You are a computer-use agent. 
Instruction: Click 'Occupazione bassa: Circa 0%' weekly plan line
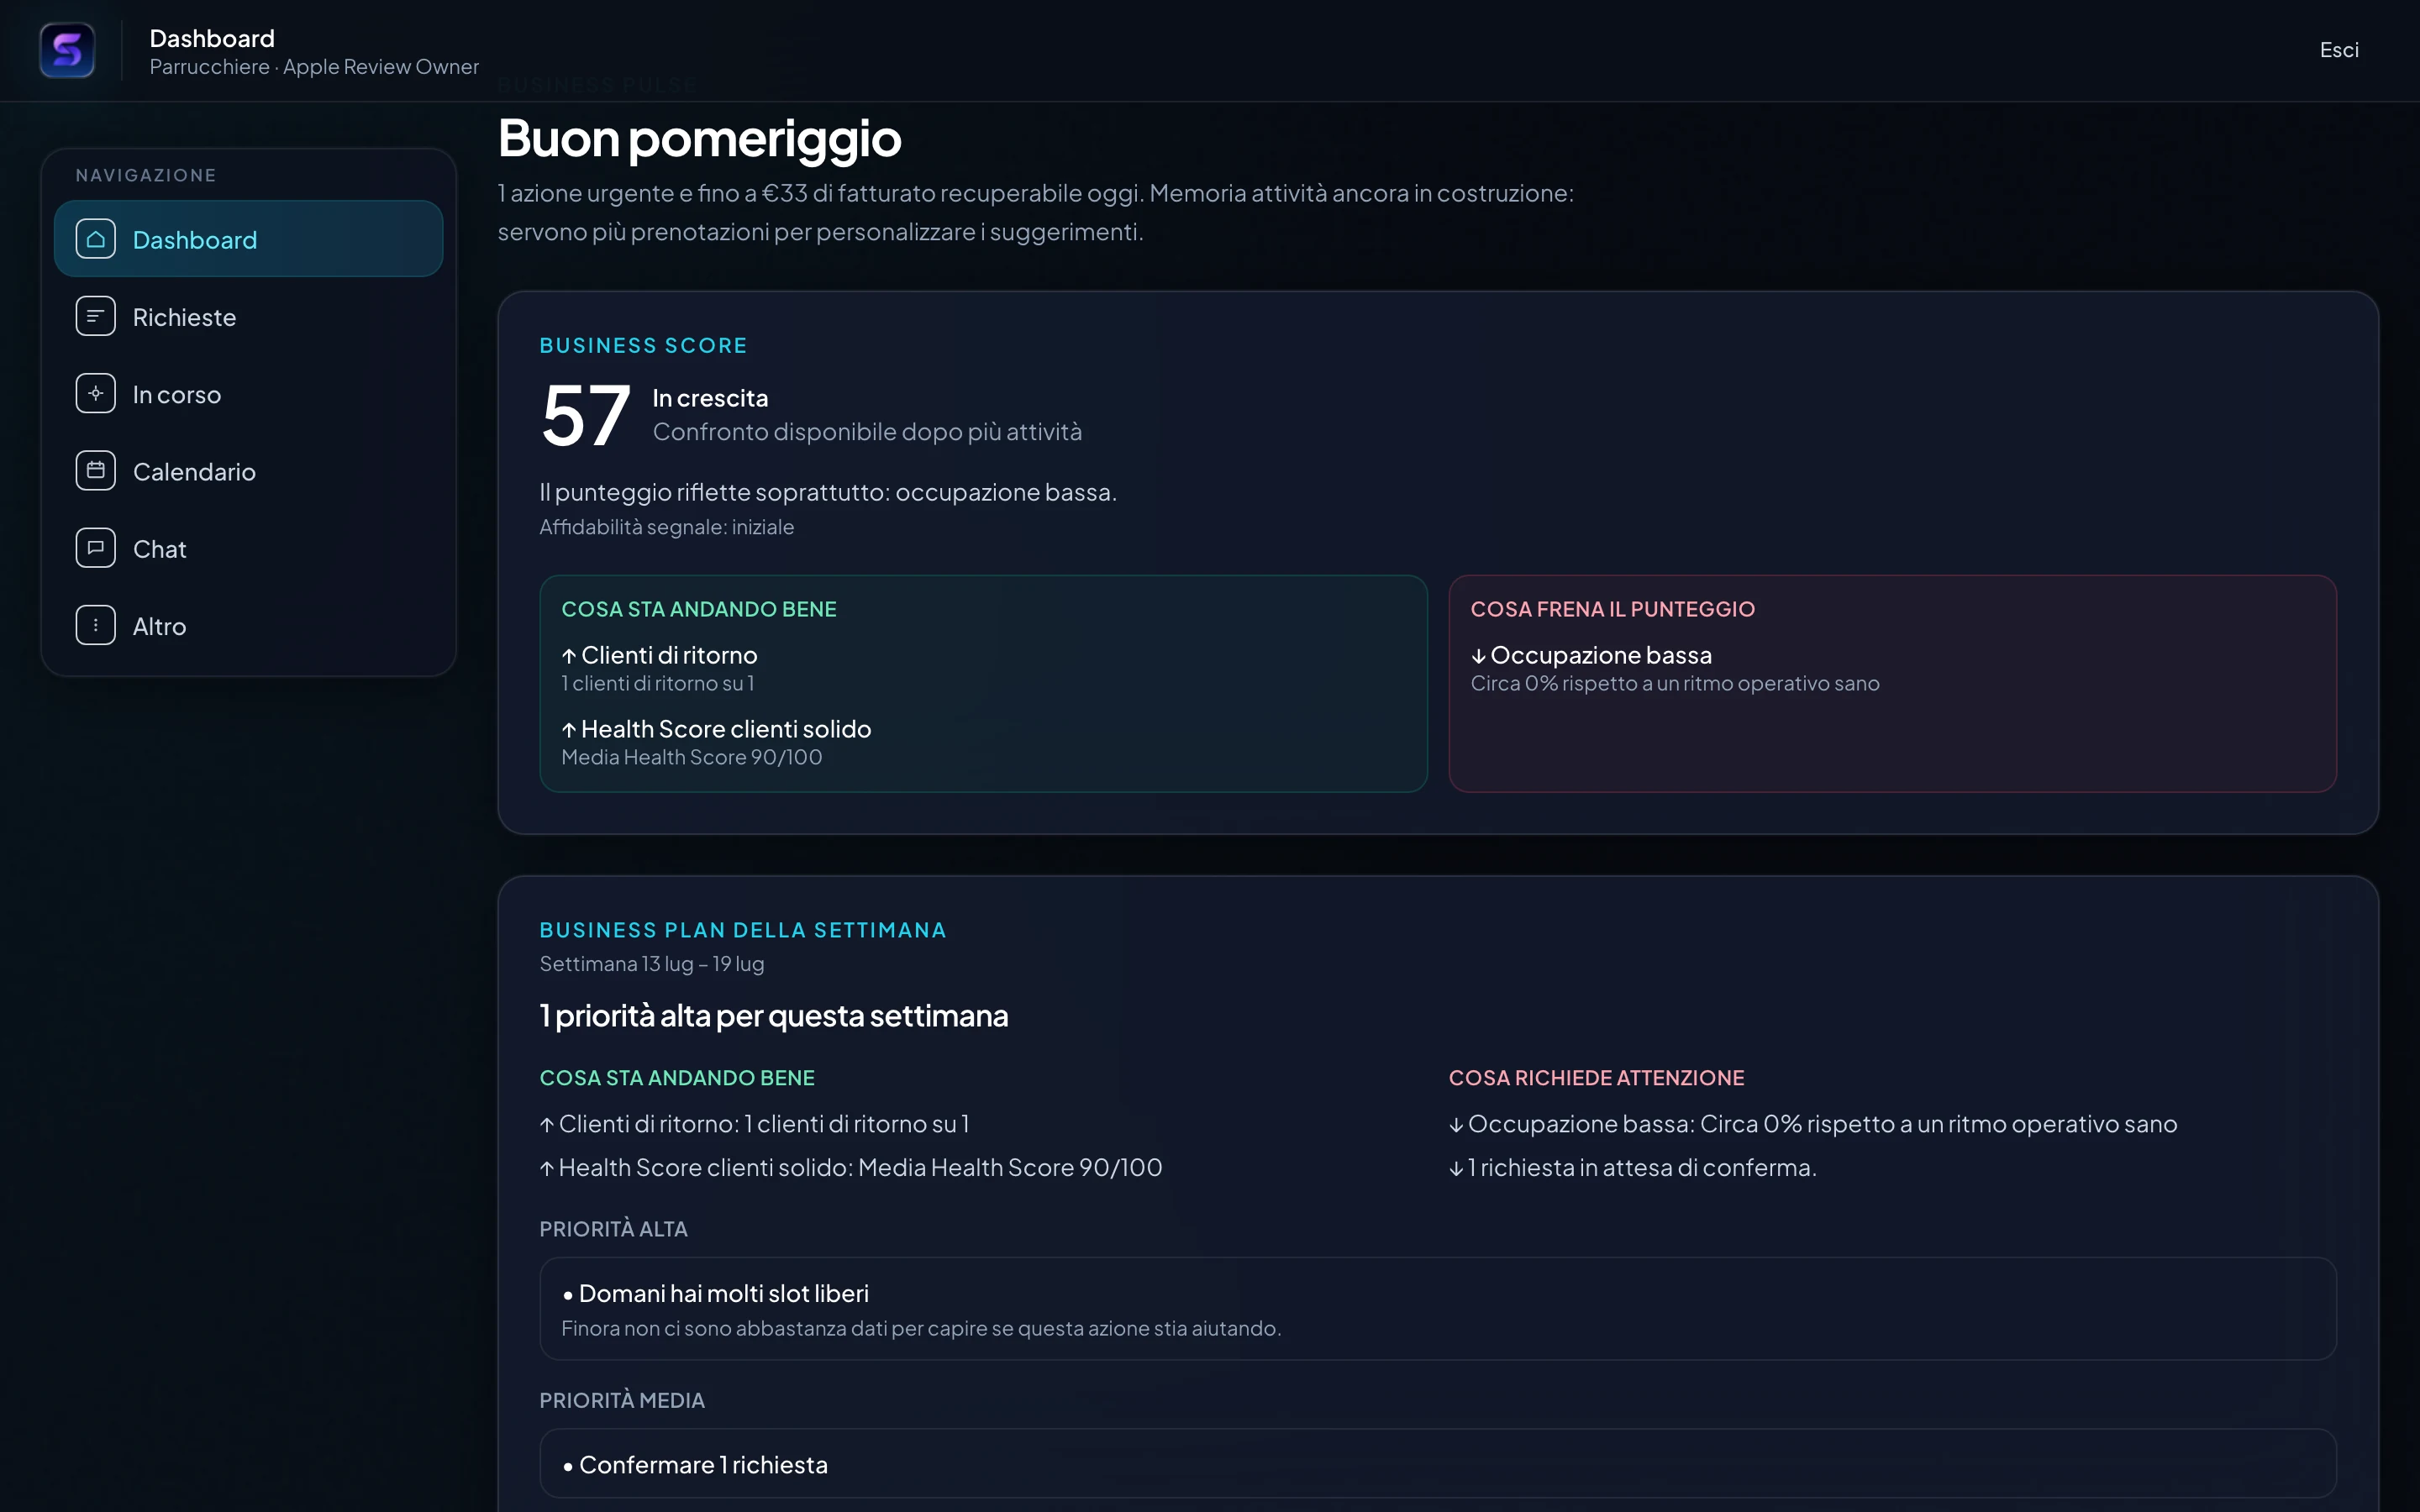1813,1124
